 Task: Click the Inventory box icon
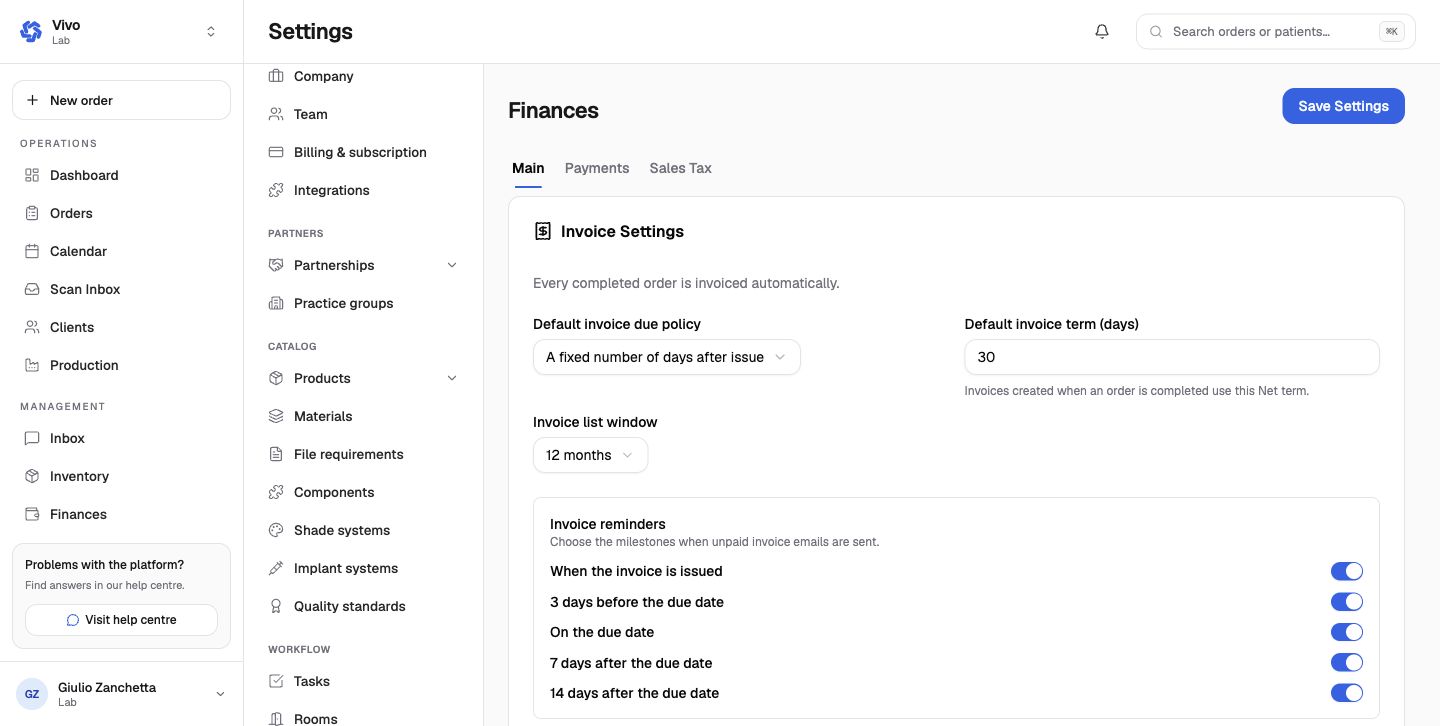32,476
